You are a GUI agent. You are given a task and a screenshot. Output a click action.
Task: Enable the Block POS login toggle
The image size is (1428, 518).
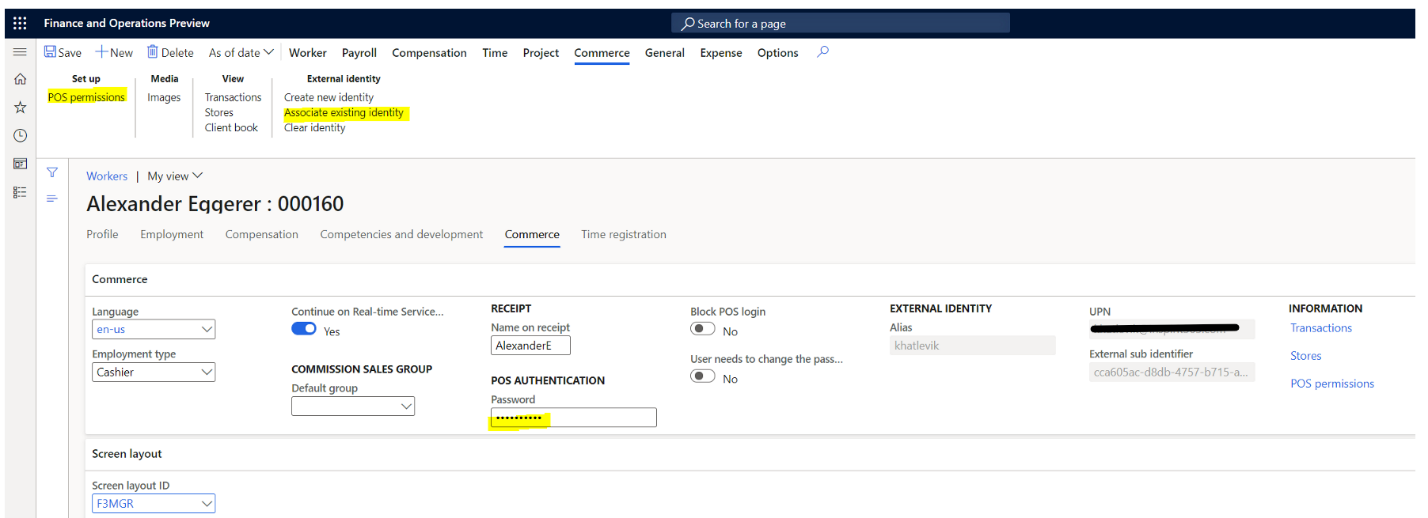703,330
